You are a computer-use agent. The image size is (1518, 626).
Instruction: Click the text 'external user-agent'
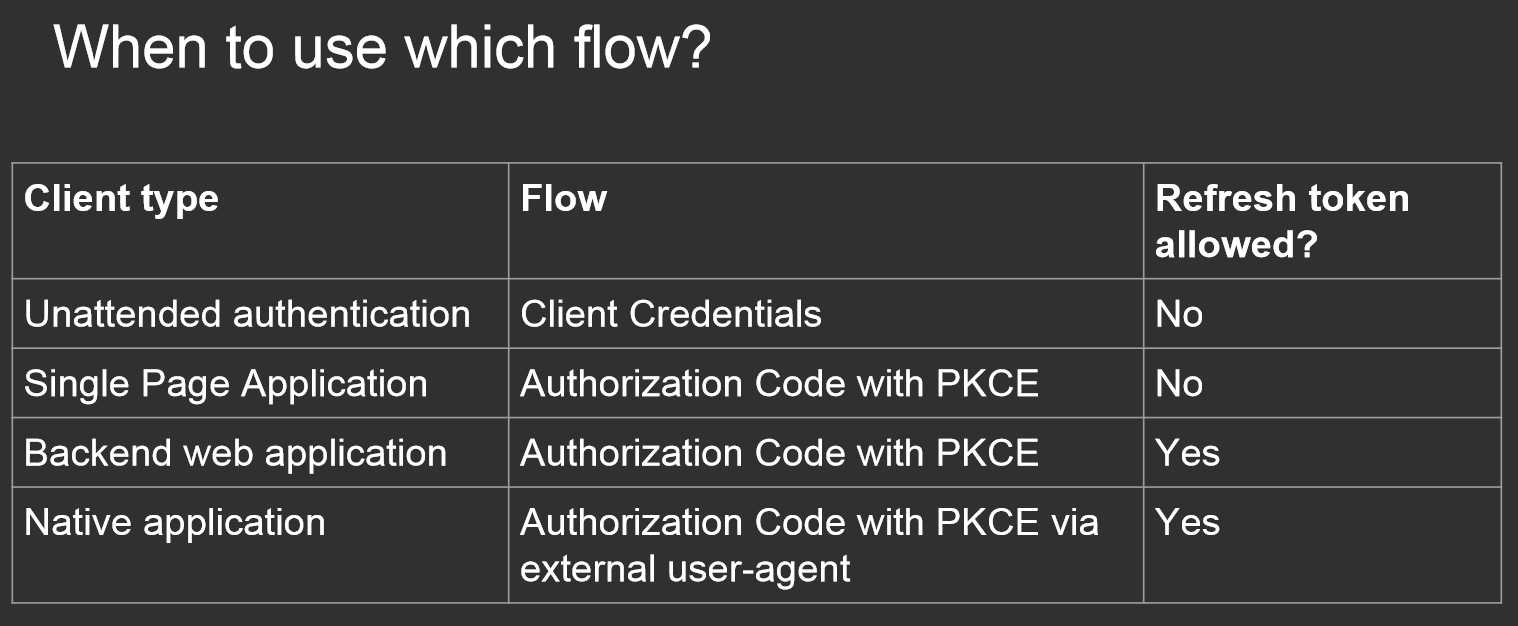pyautogui.click(x=686, y=569)
